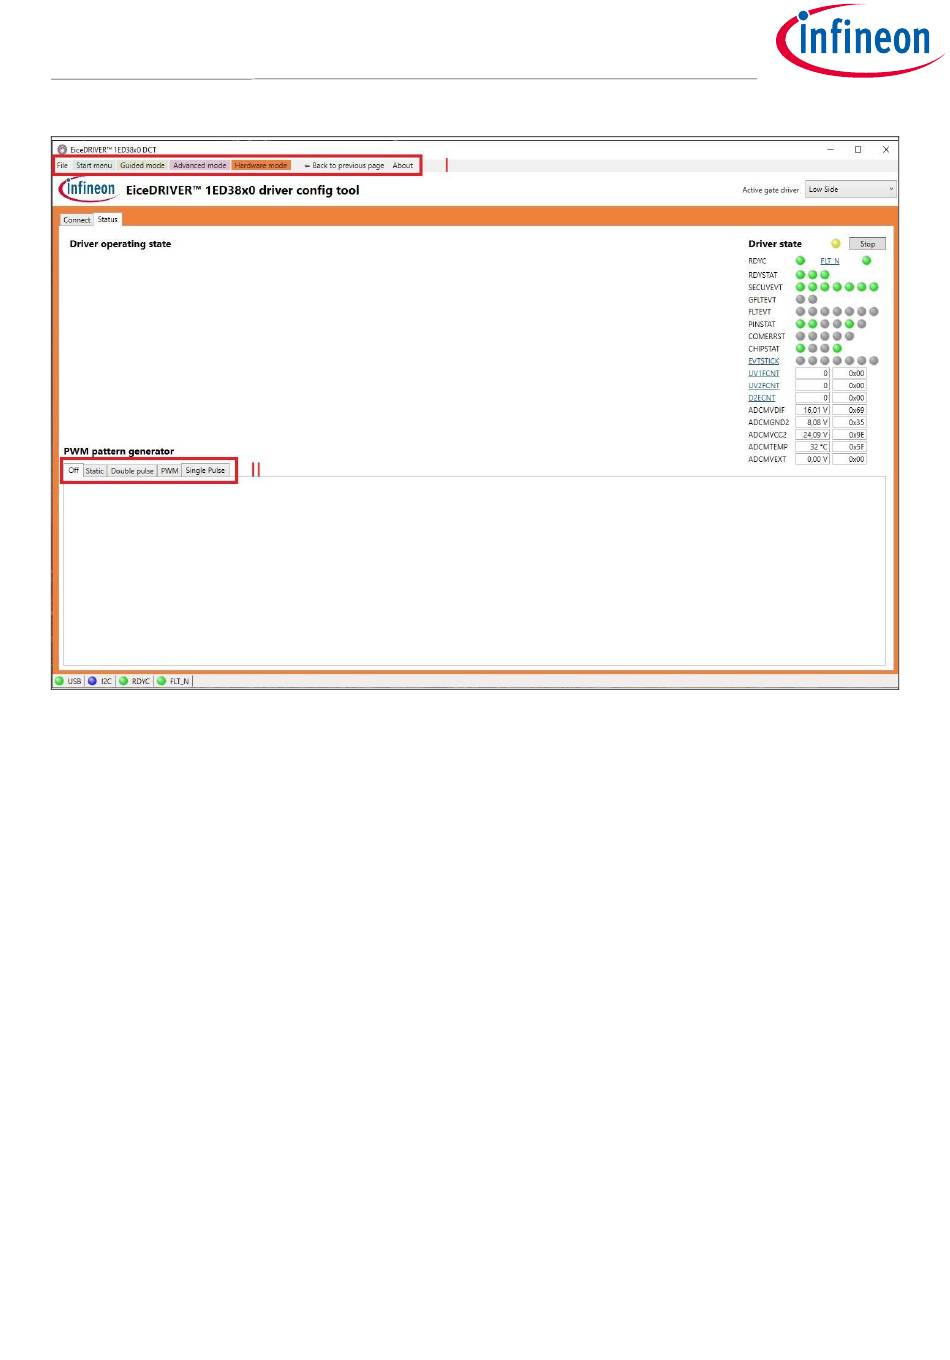Viewport: 950px width, 1360px height.
Task: Click the last COMERRST indicator
Action: point(850,336)
